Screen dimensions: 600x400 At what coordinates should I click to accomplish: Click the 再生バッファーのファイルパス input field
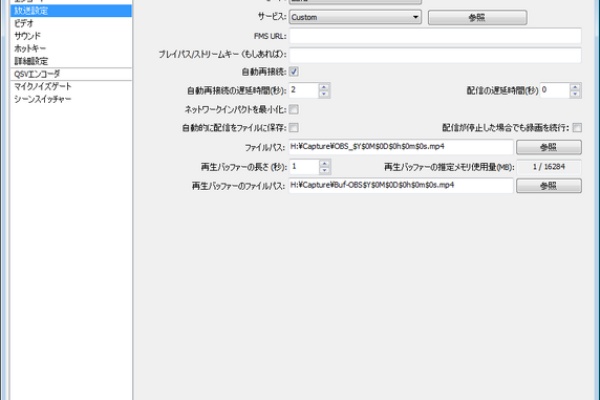401,186
